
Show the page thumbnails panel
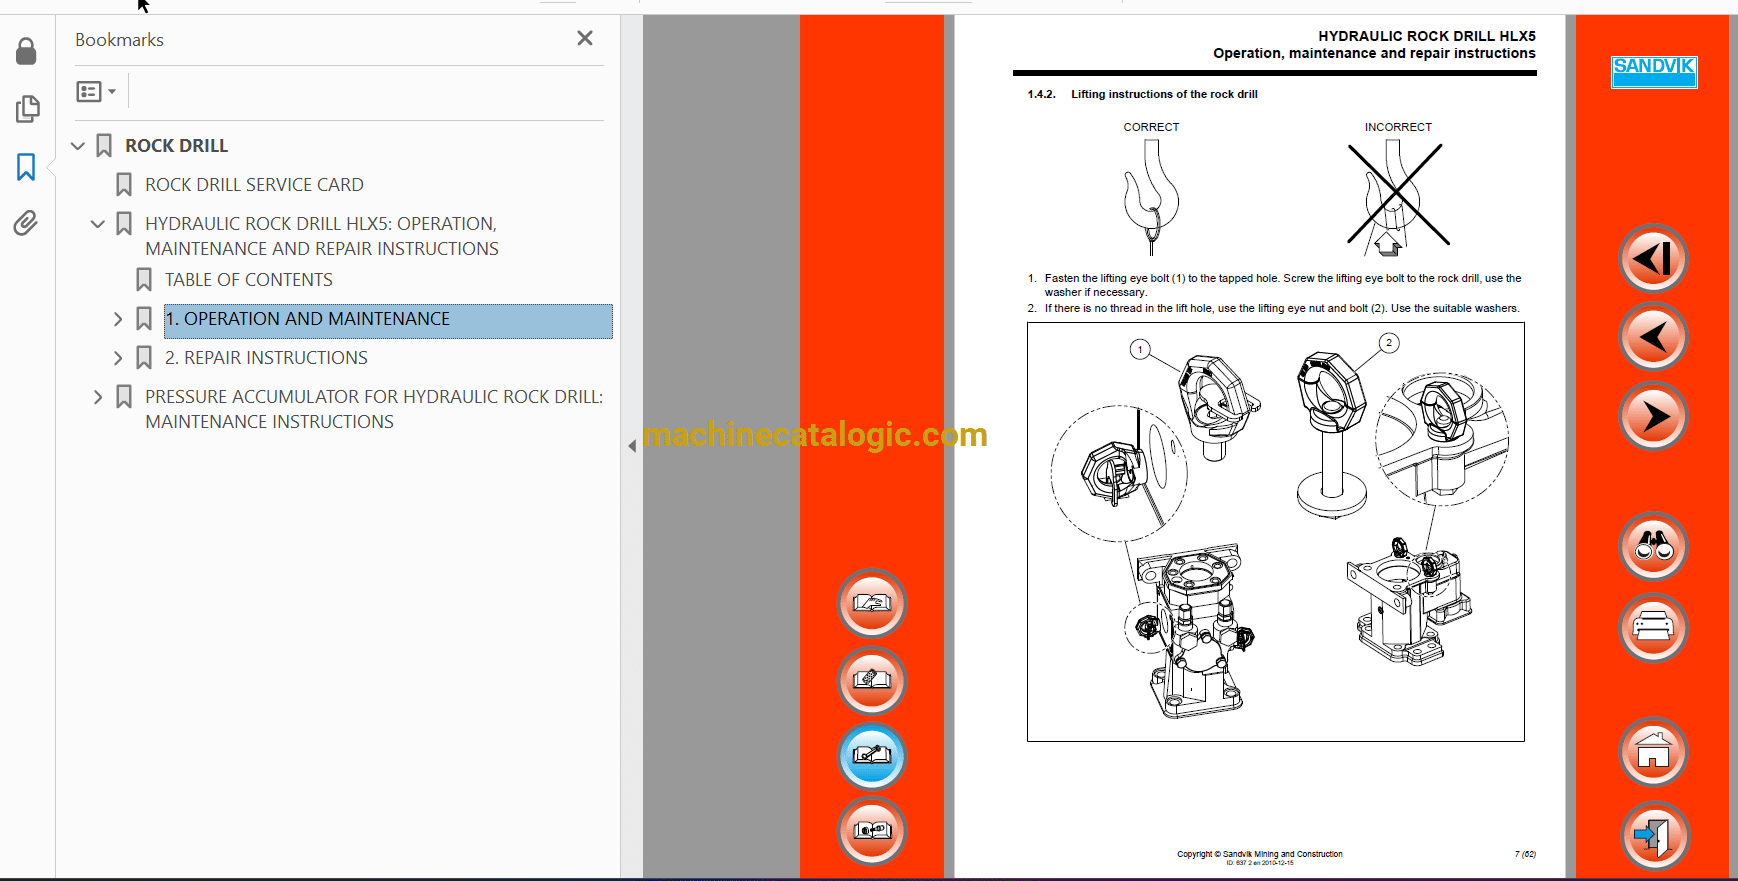point(27,108)
